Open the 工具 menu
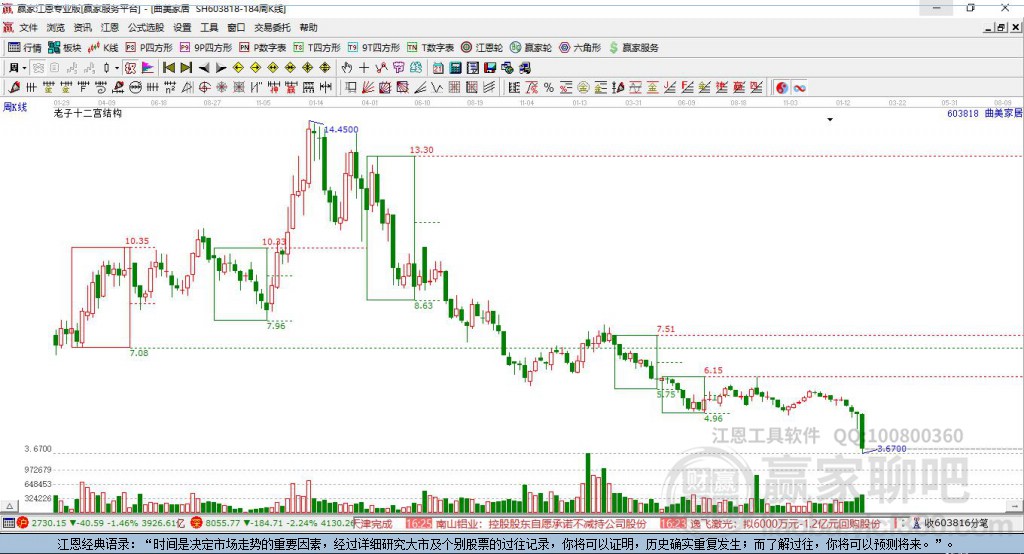Viewport: 1024px width, 554px height. (x=209, y=27)
